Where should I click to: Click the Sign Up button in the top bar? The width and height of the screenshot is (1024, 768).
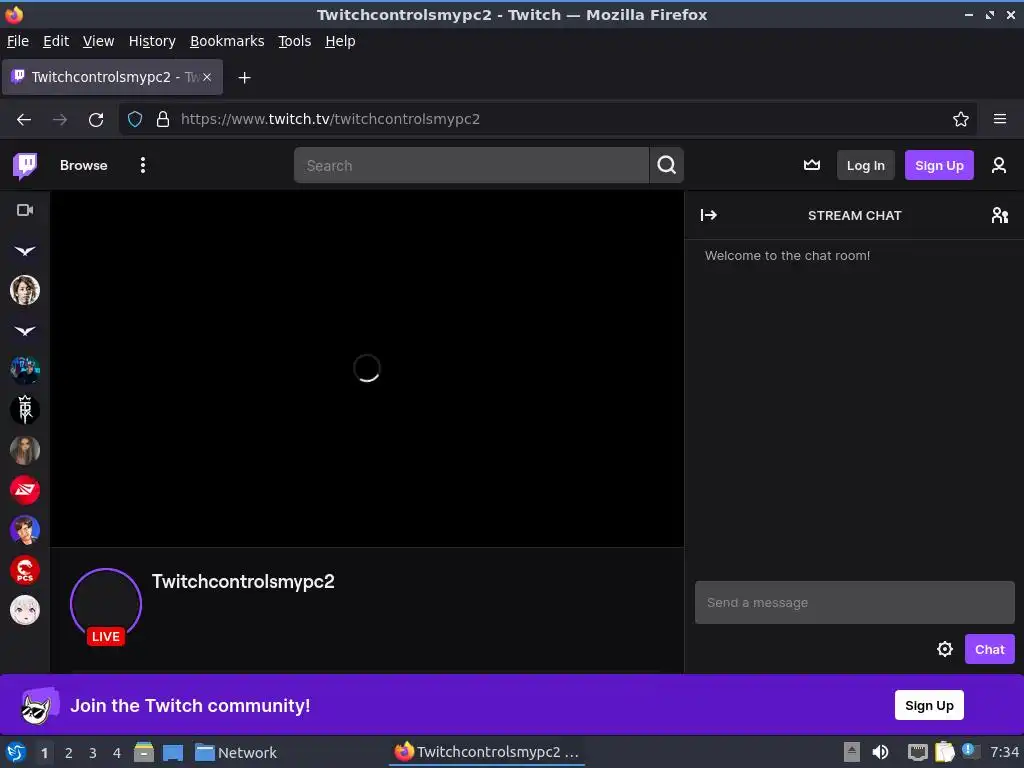[939, 165]
